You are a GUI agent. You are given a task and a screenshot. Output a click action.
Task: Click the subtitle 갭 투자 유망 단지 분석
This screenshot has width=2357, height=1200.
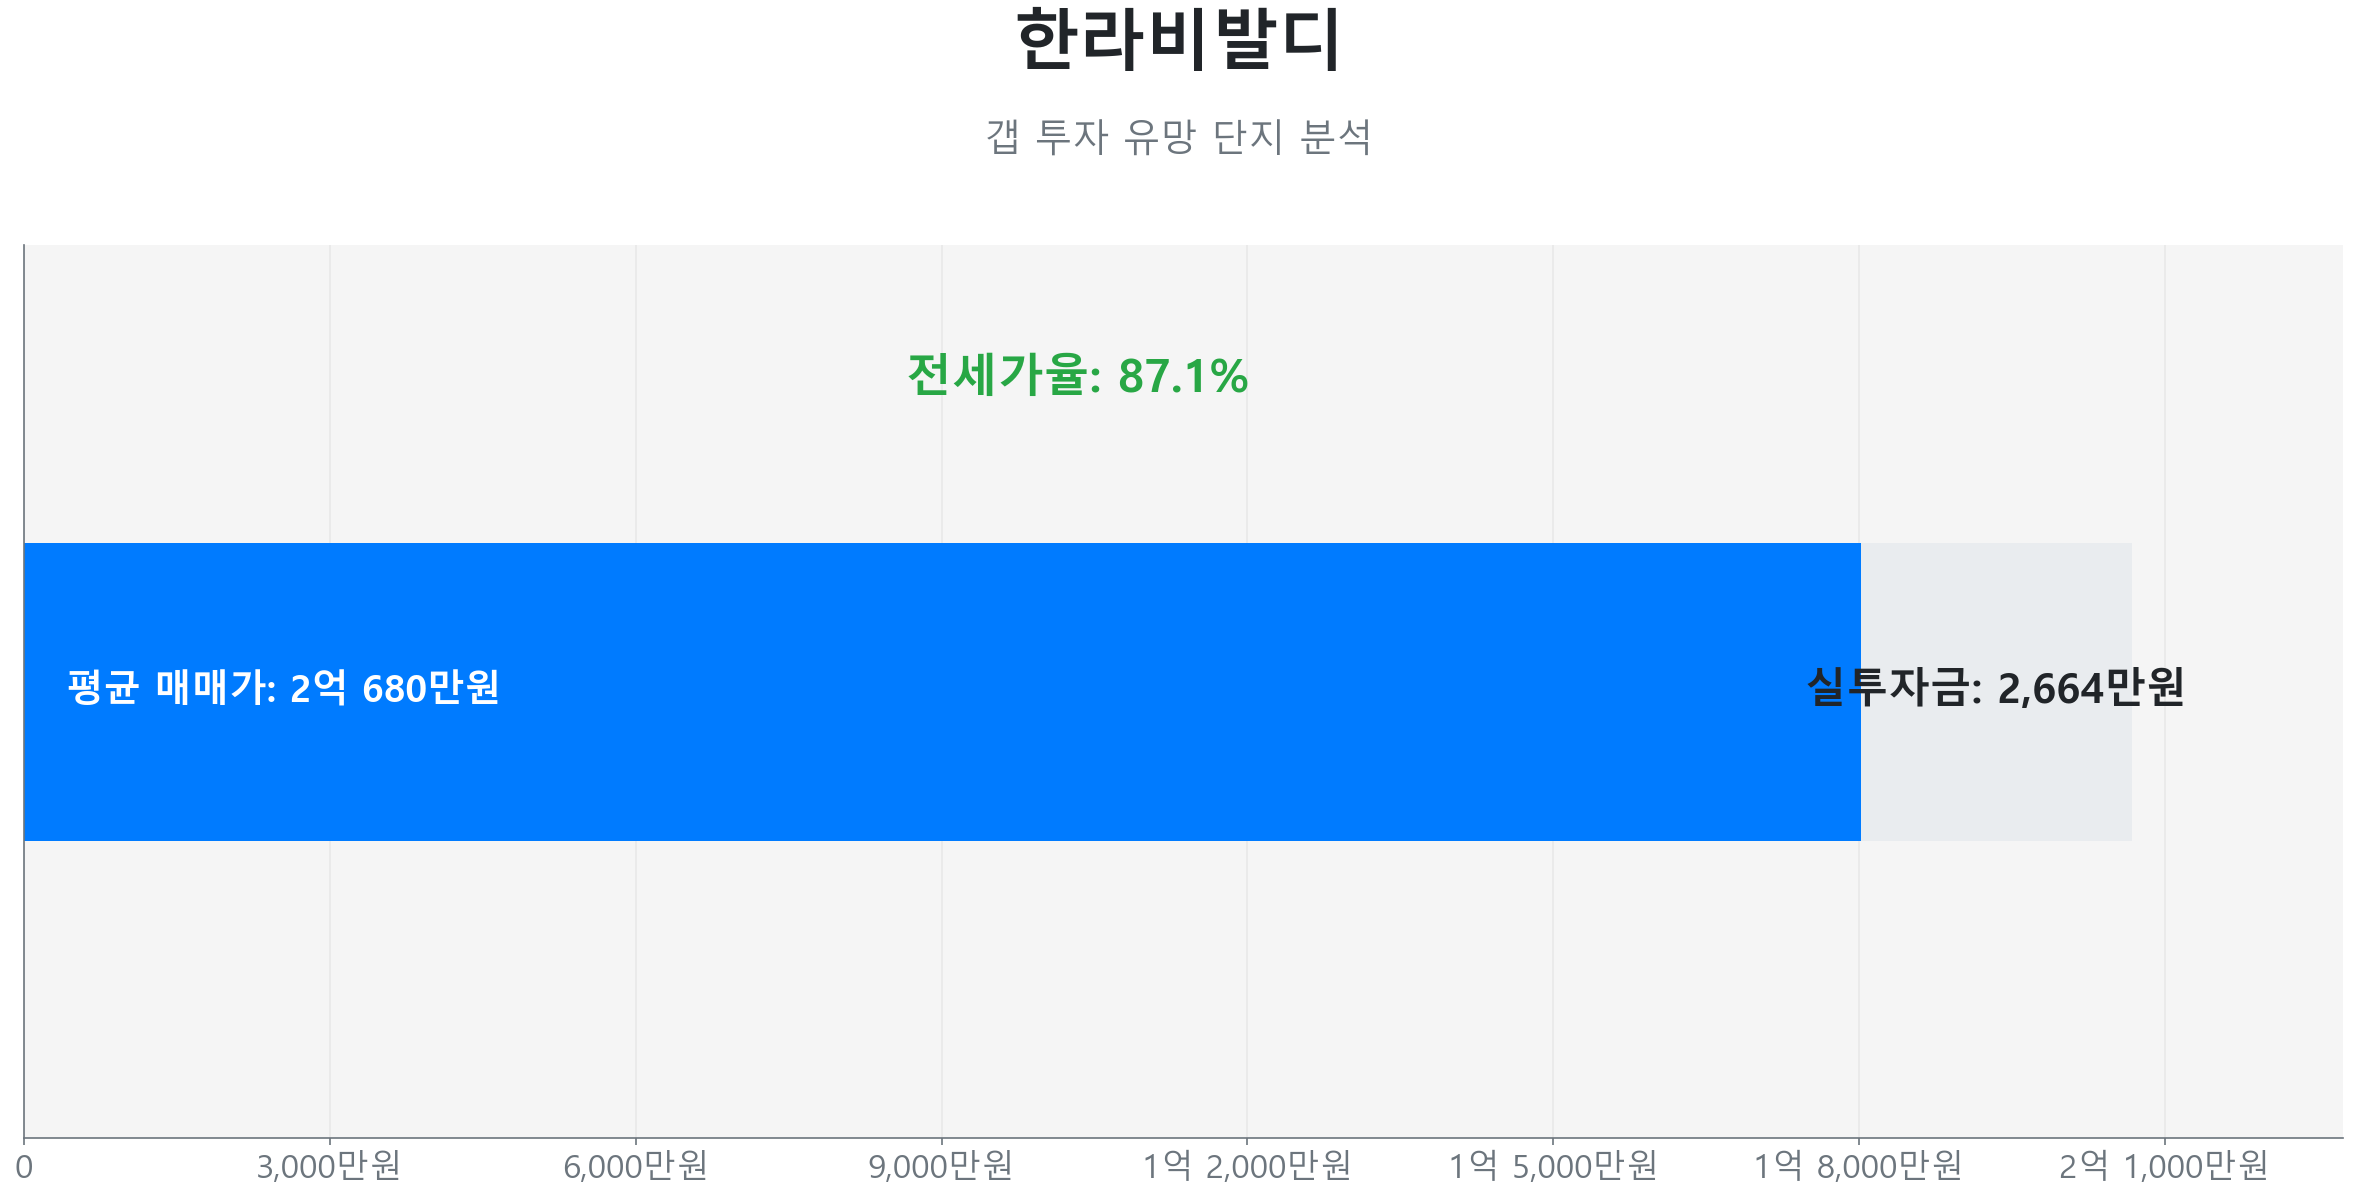1178,137
